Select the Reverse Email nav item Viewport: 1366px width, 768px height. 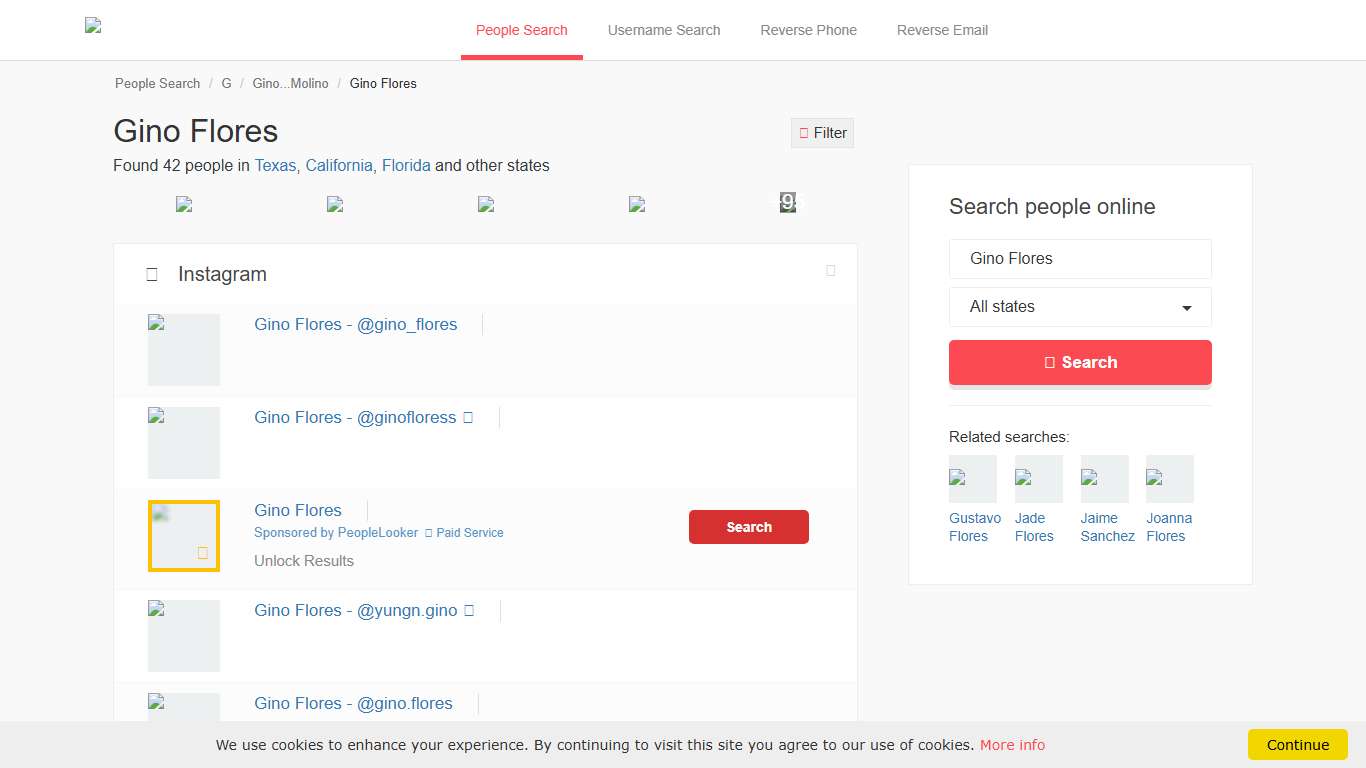(x=941, y=30)
